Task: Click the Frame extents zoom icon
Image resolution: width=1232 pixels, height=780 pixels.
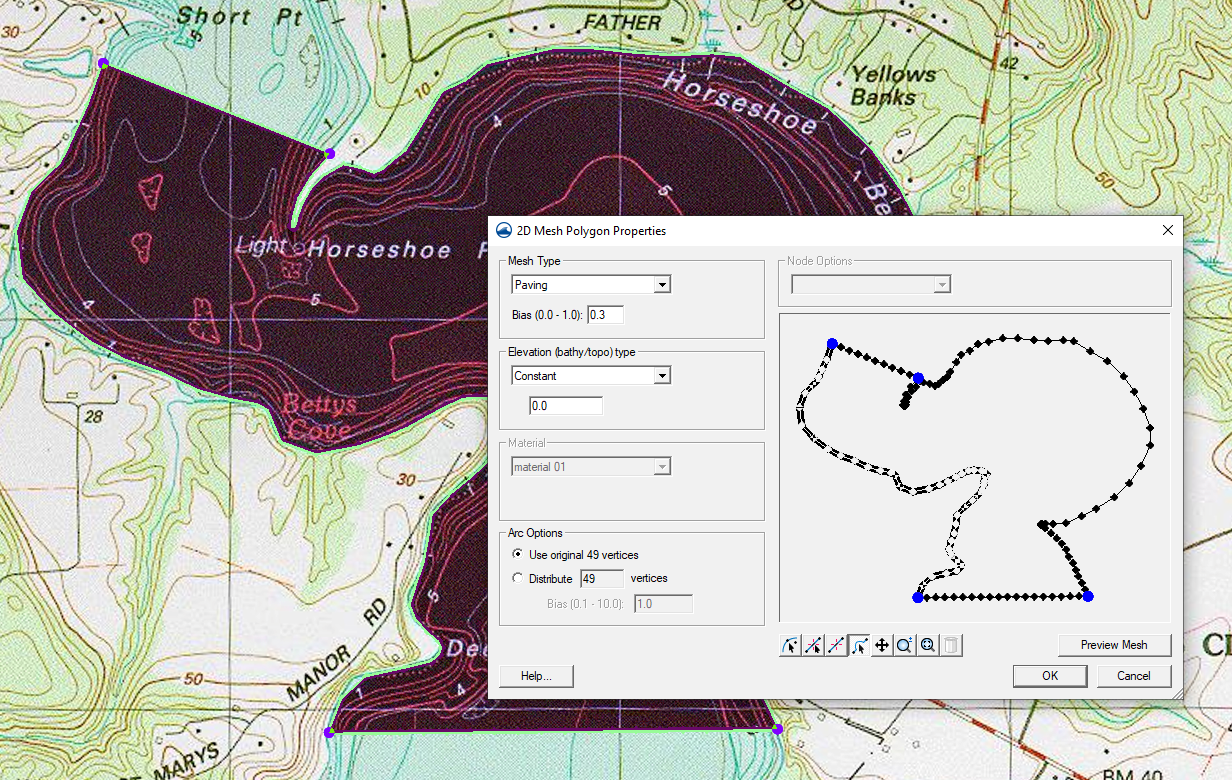Action: click(x=926, y=645)
